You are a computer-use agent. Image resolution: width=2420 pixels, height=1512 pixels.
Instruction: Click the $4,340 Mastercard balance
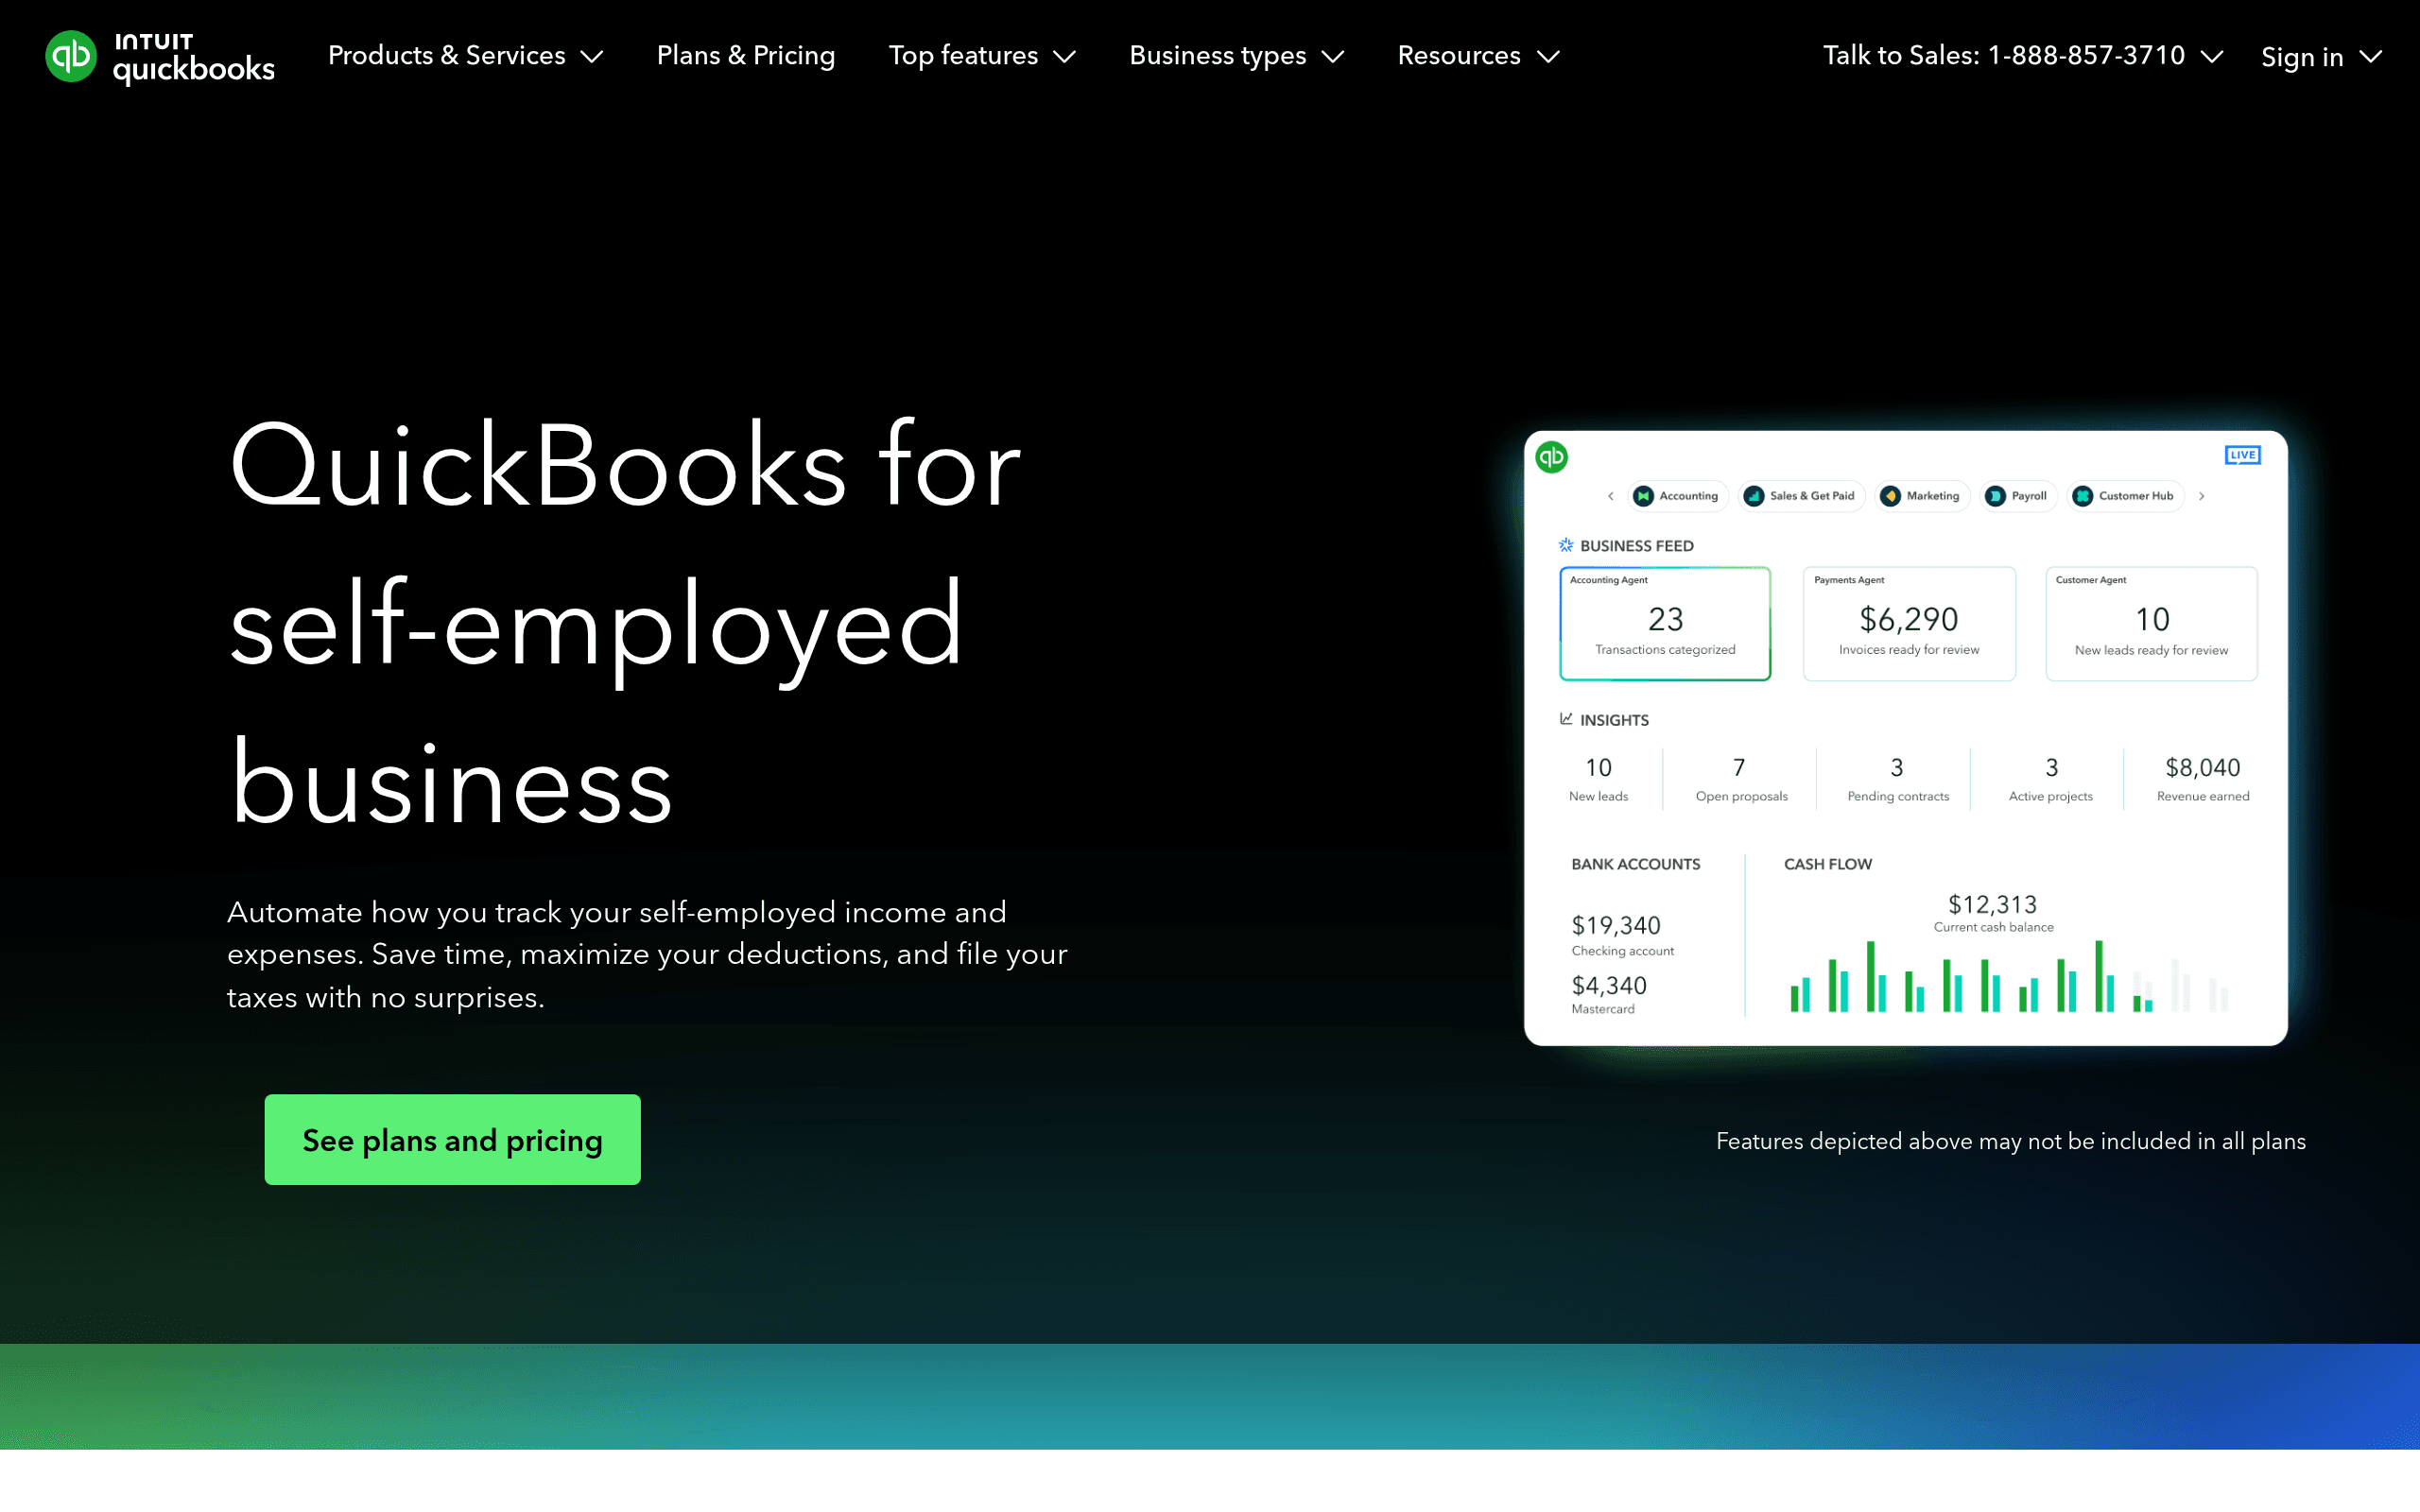click(x=1609, y=993)
